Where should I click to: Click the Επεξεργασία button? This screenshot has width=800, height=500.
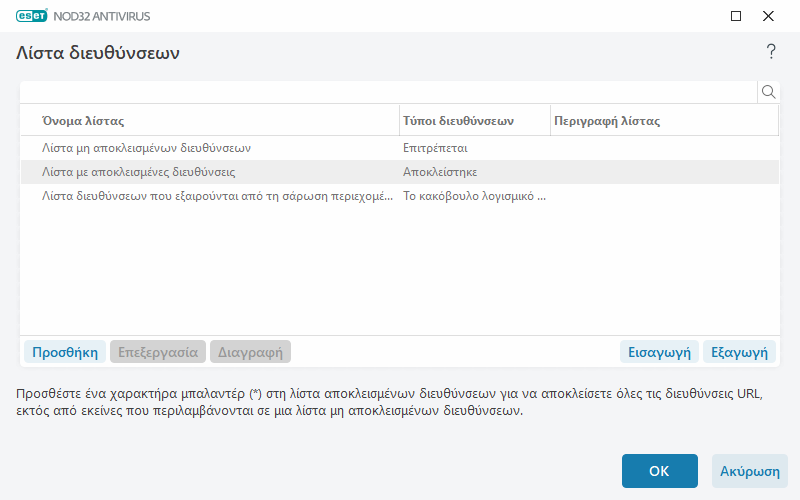[158, 352]
